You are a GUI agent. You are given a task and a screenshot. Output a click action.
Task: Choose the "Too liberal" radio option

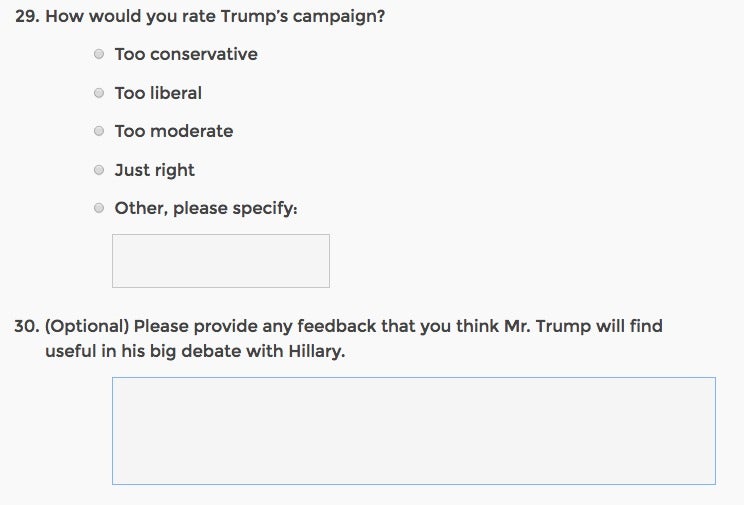tap(99, 93)
